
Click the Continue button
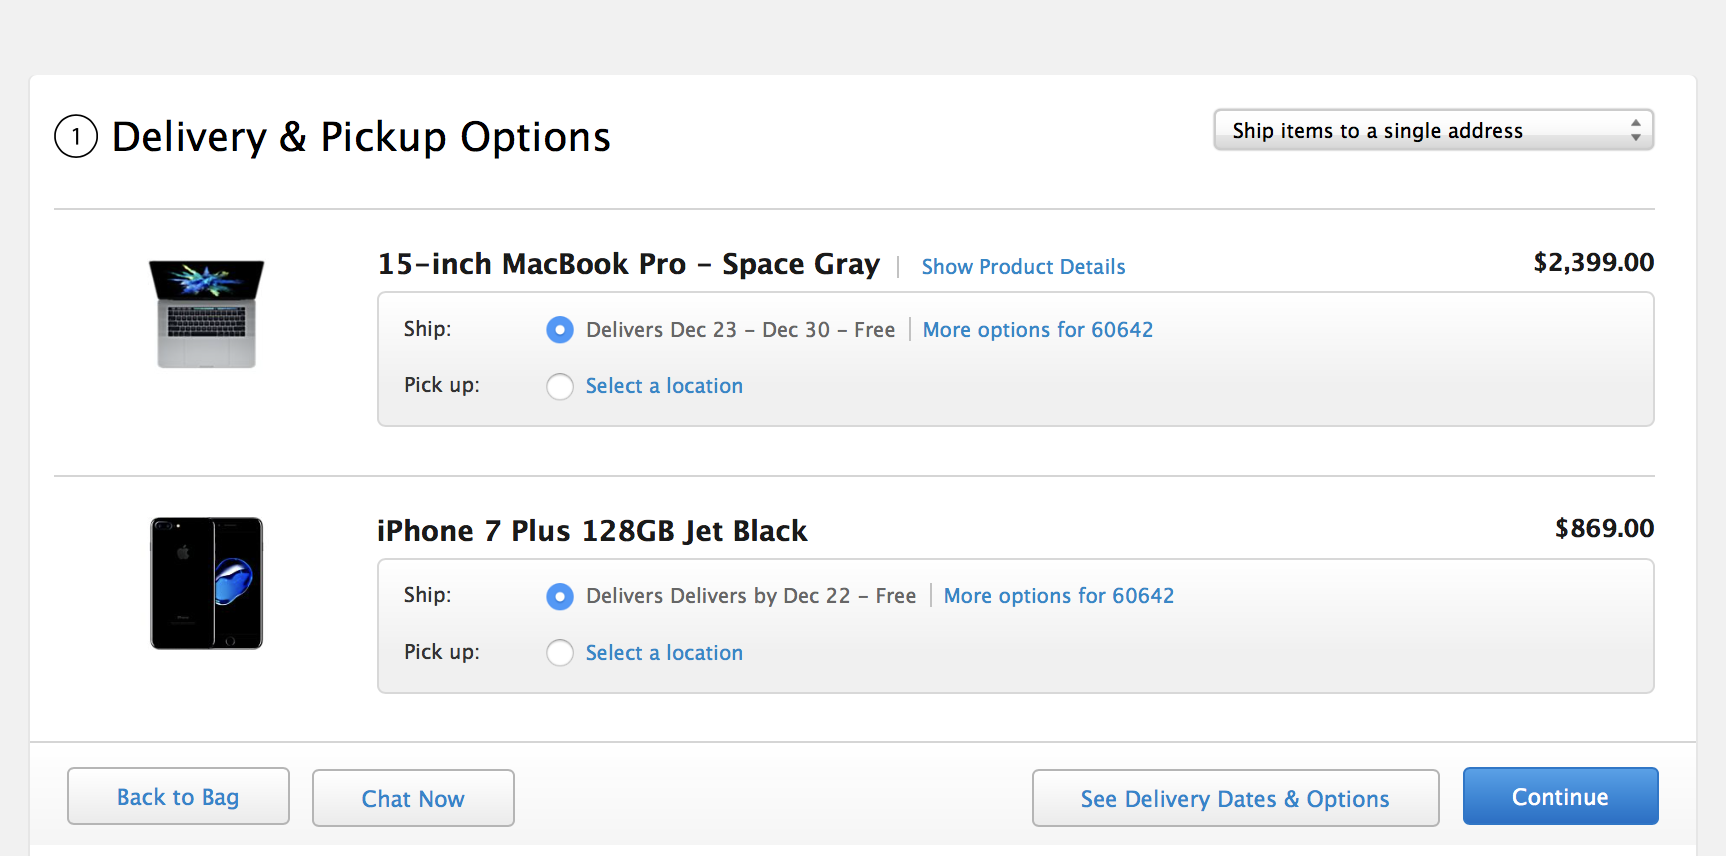click(1559, 796)
